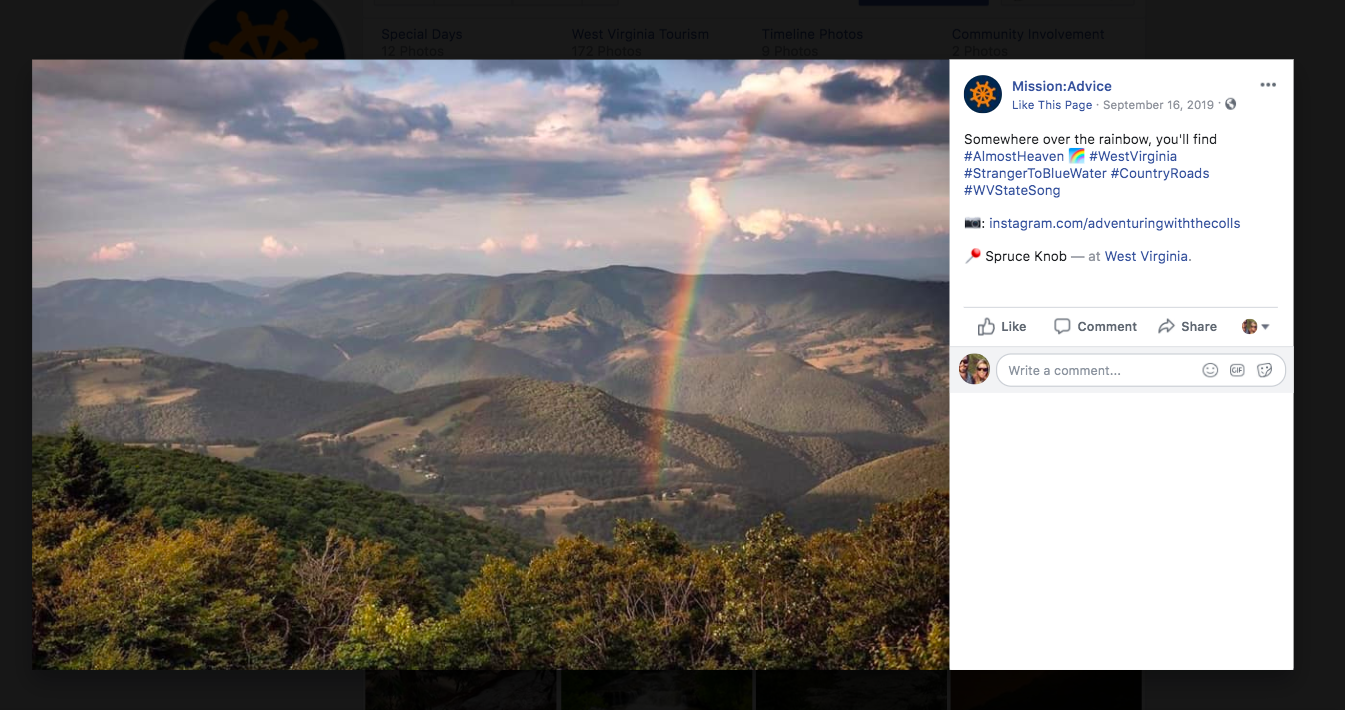Screen dimensions: 1345x710
Task: Click your profile picture beside comment box
Action: 974,370
